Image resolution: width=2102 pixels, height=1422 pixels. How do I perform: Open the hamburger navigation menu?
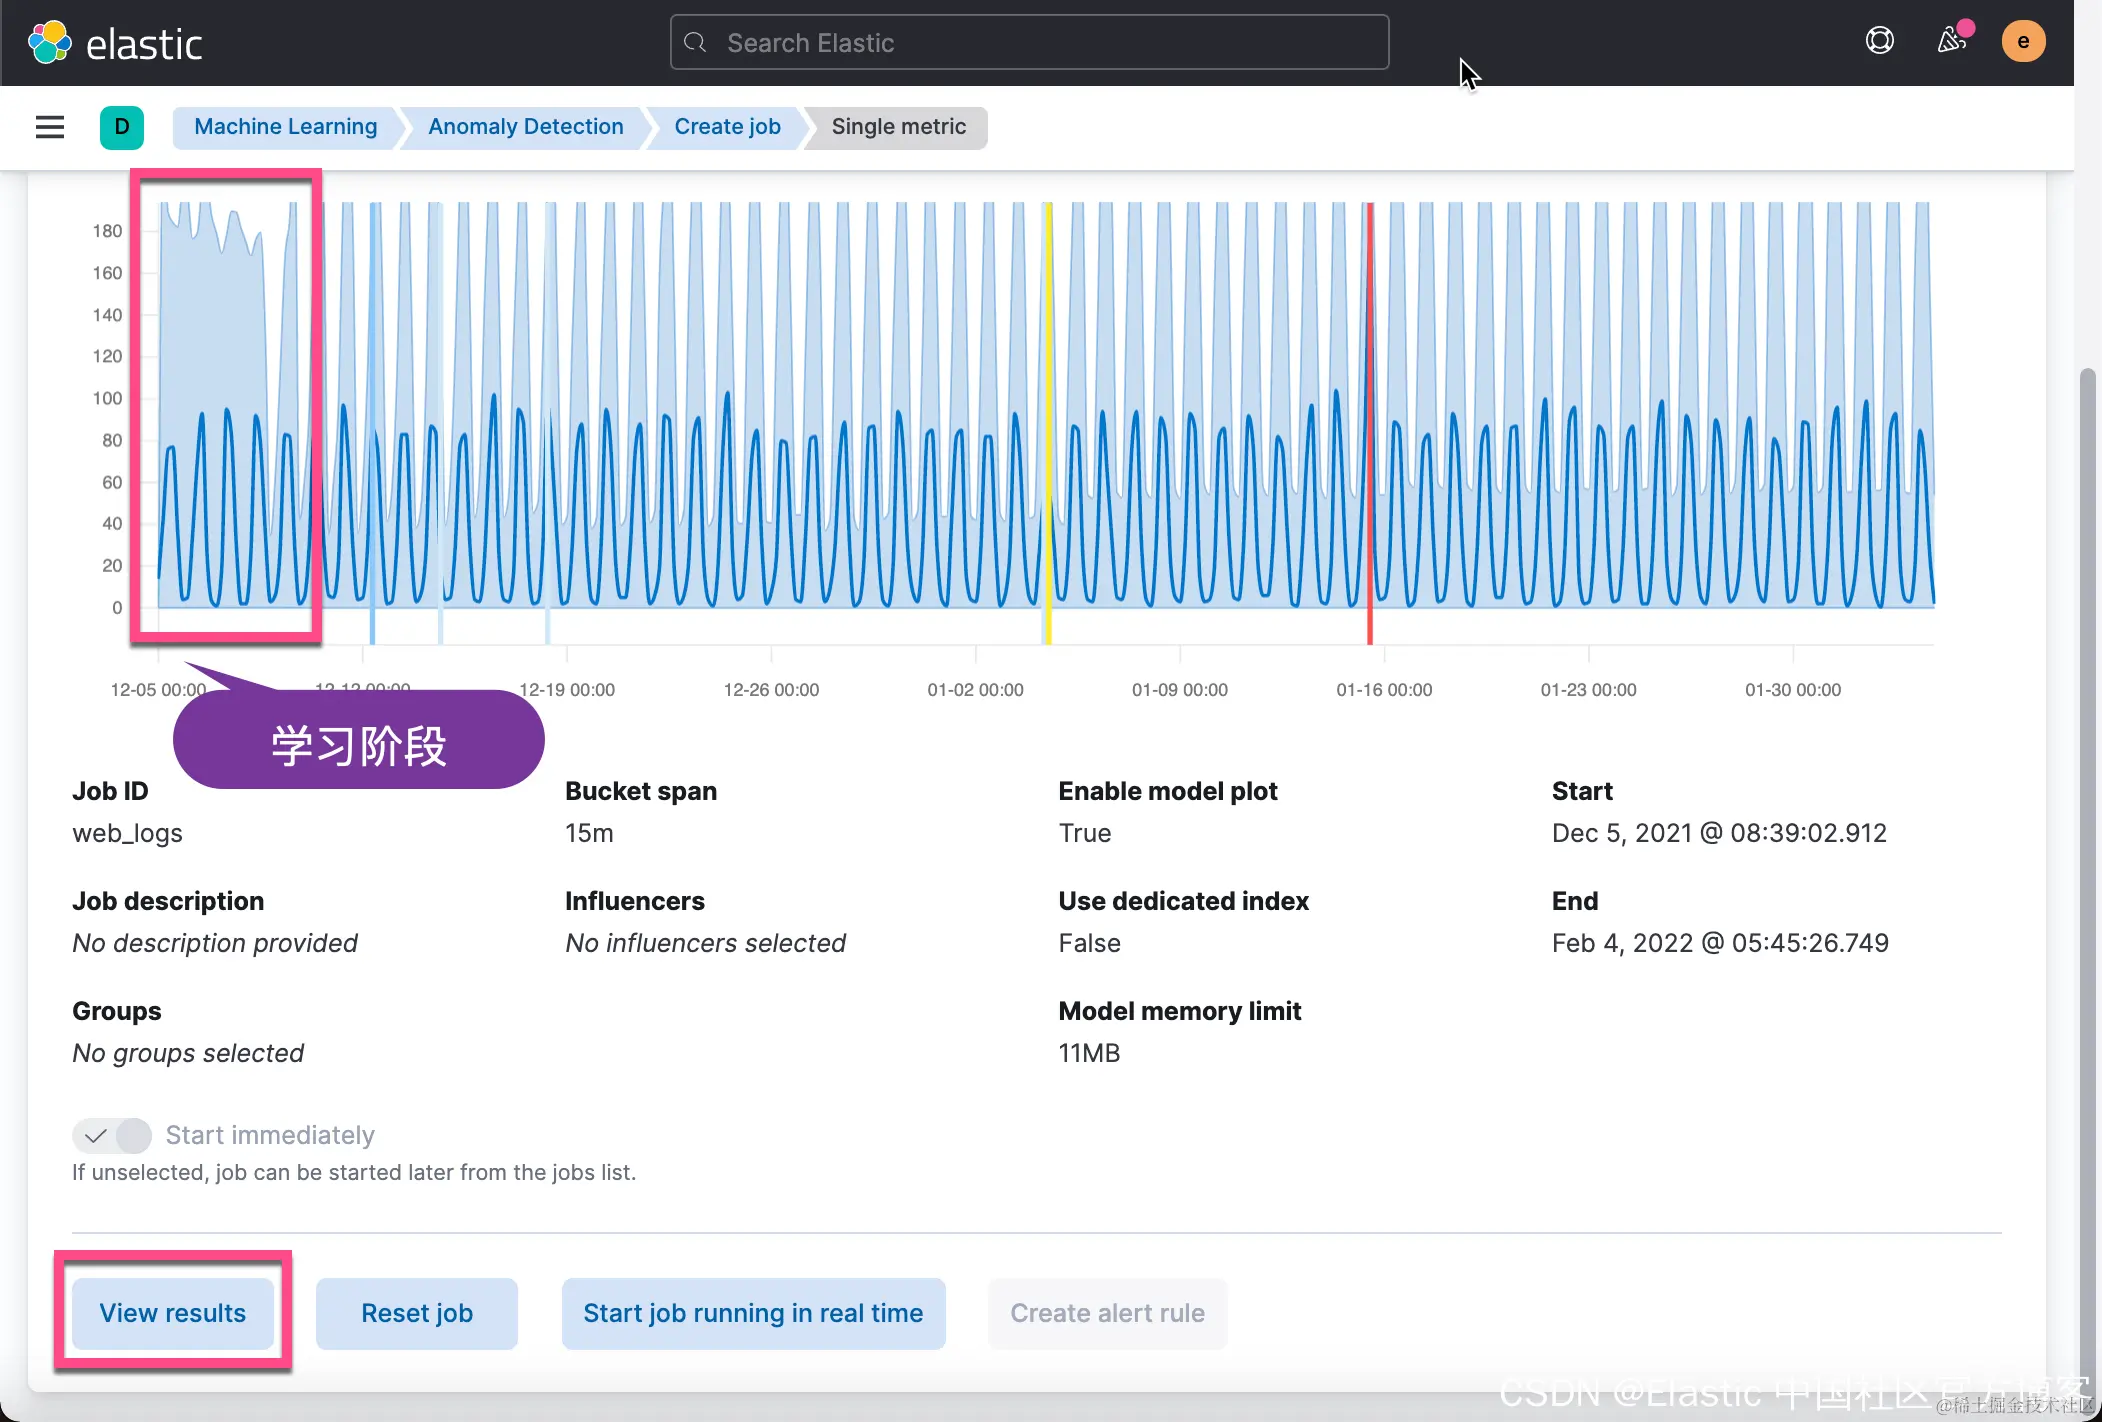click(x=50, y=127)
